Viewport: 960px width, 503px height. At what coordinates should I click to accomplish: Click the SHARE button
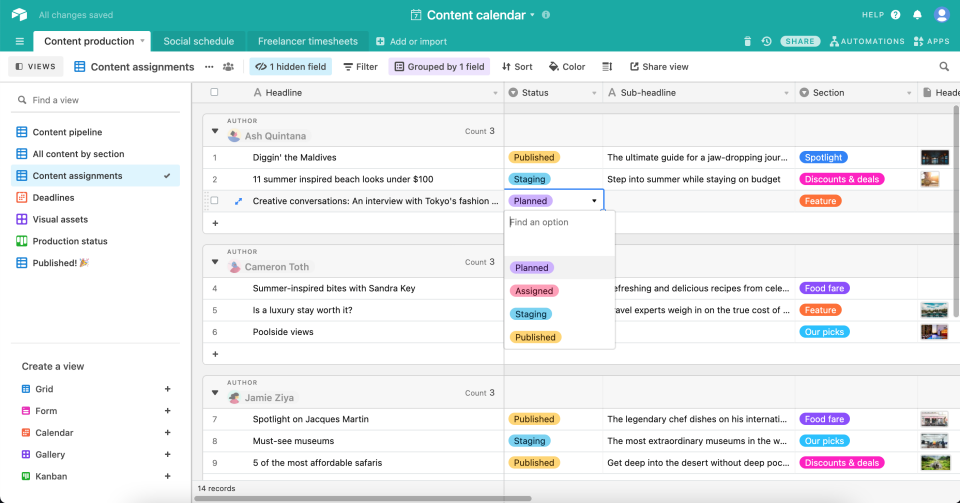pyautogui.click(x=800, y=41)
